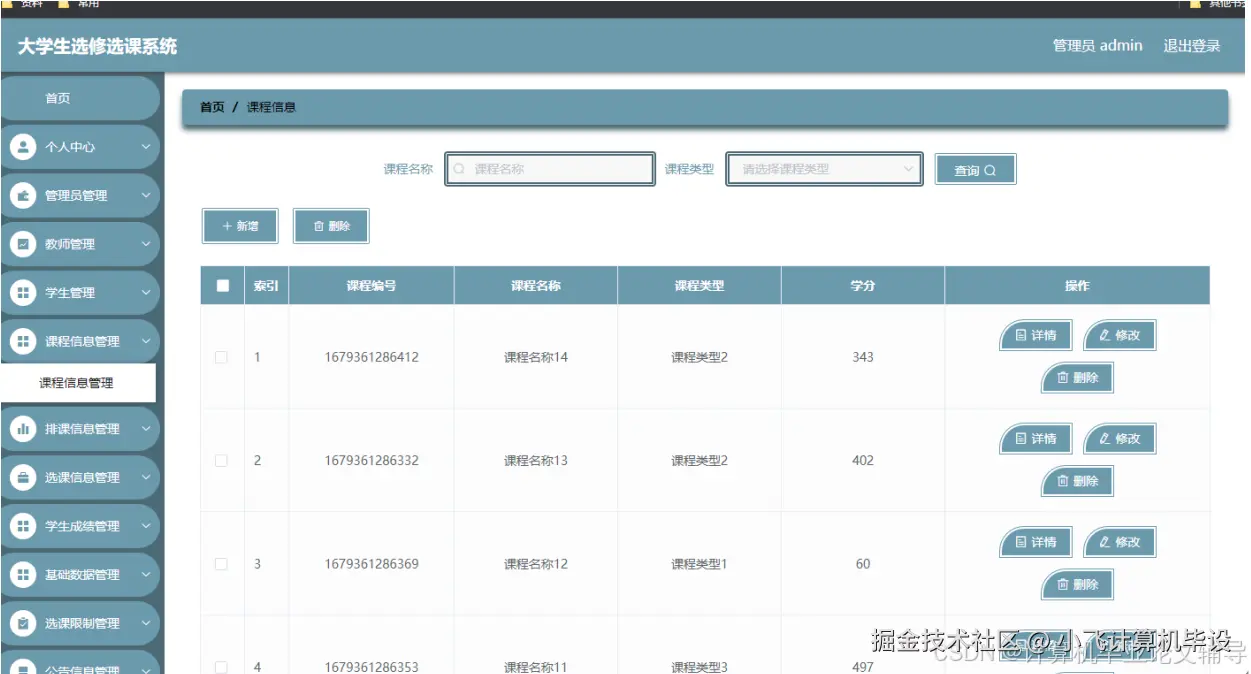The image size is (1251, 674).
Task: Click the 删除 trash icon in 课程名称13 row
Action: click(x=1063, y=481)
